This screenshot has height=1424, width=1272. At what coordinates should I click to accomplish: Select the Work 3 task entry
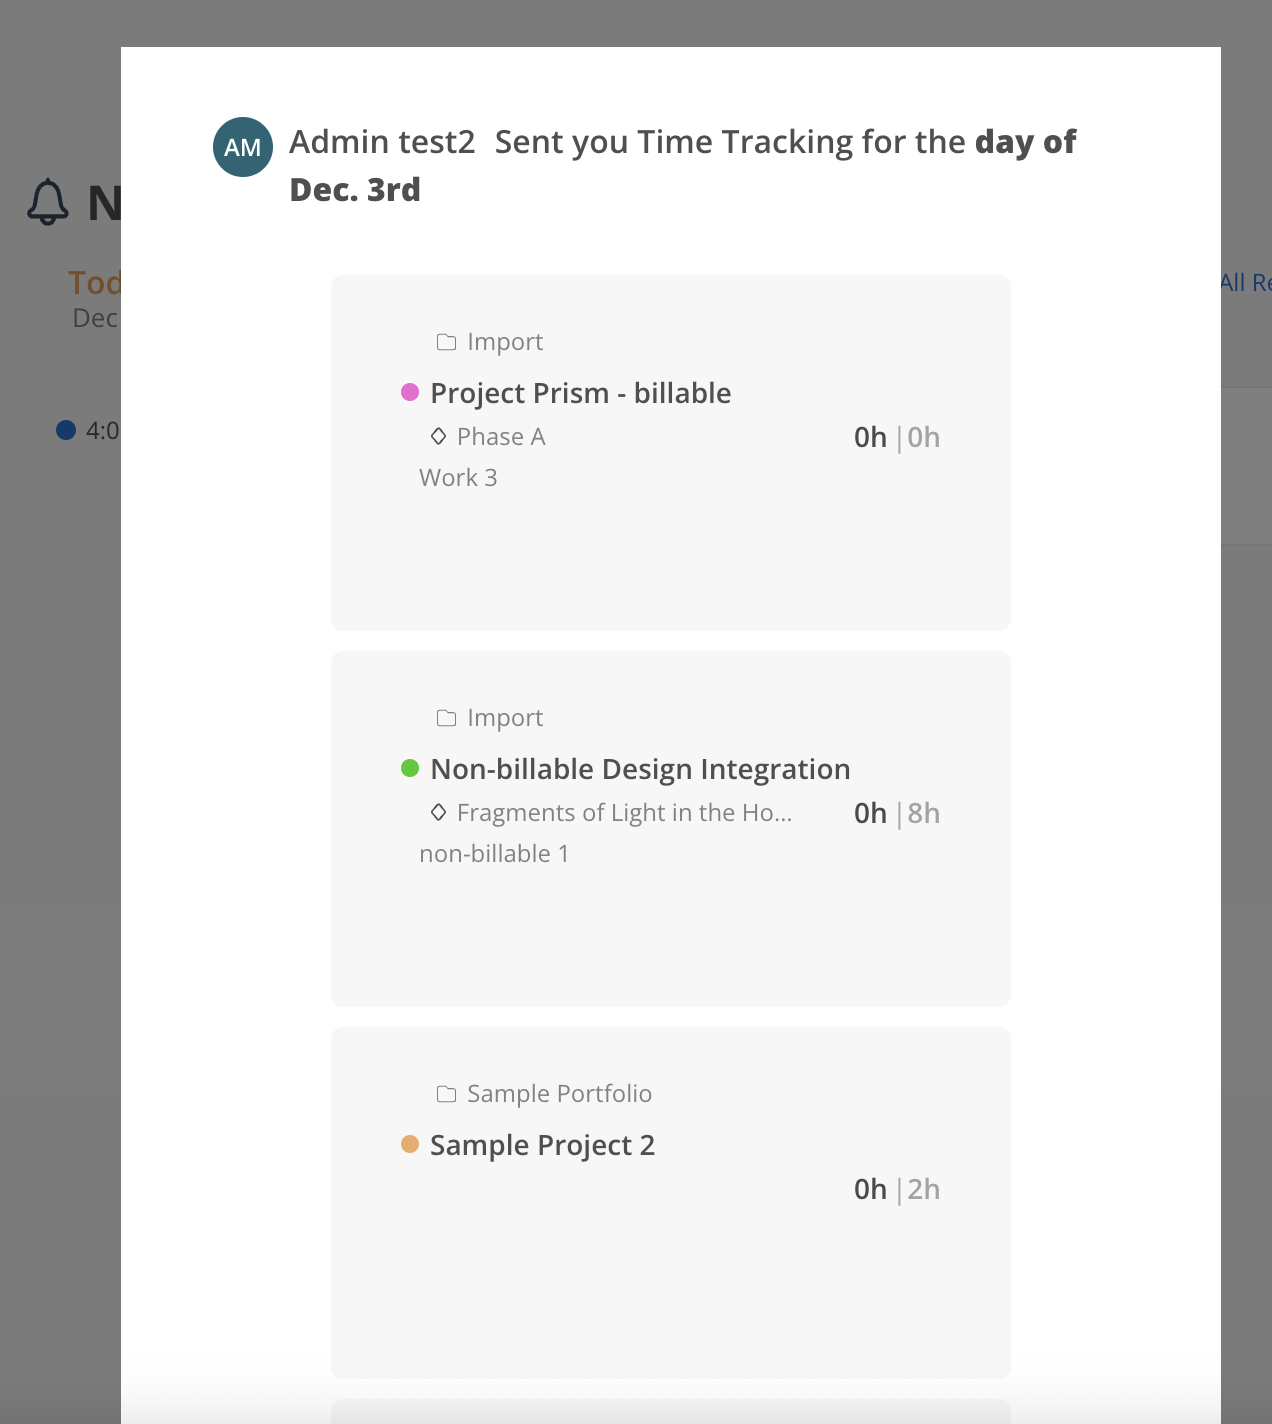458,478
